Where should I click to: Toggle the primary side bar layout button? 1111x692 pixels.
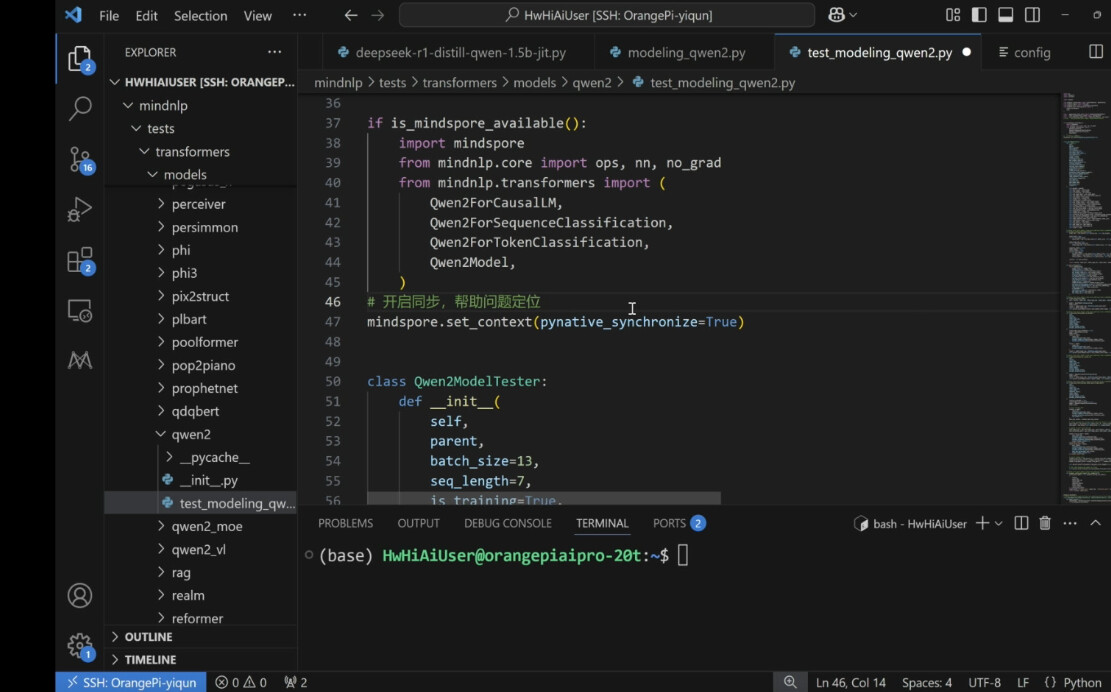(979, 15)
